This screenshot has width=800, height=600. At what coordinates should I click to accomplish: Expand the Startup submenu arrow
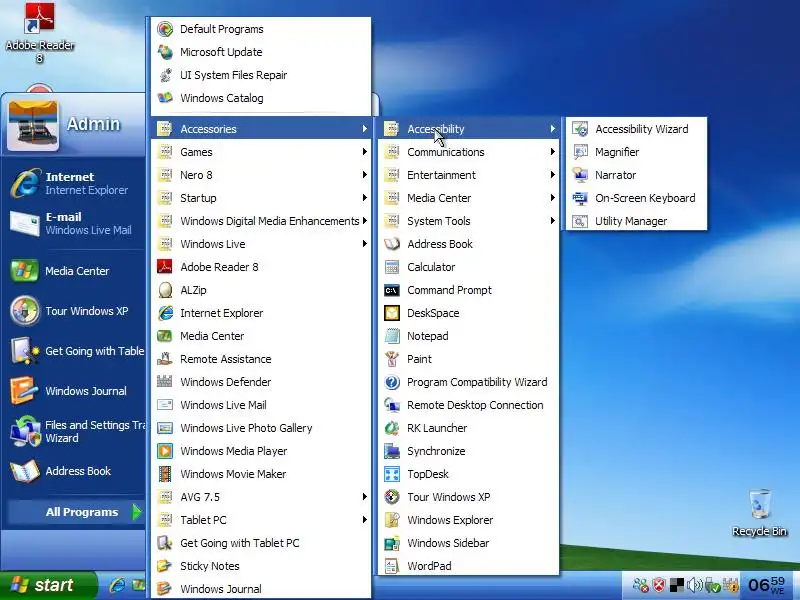pyautogui.click(x=364, y=197)
